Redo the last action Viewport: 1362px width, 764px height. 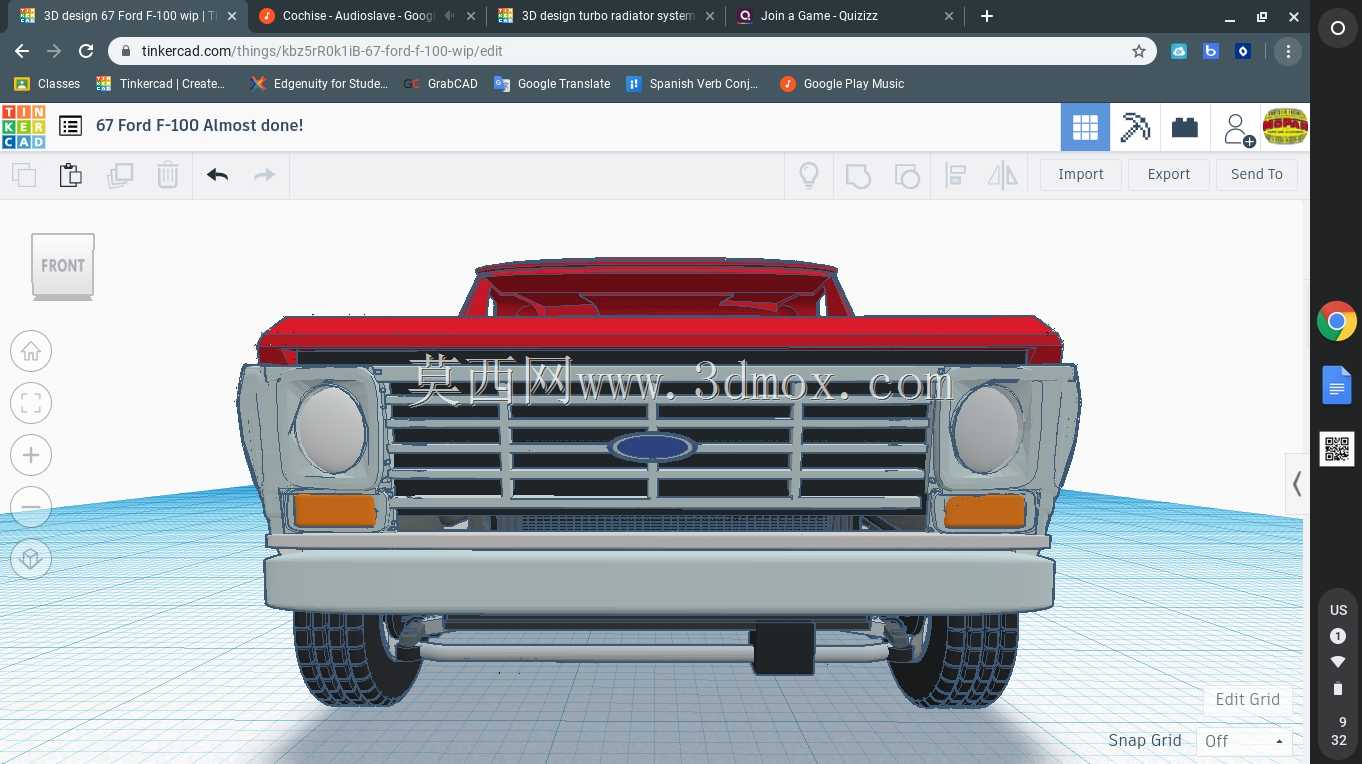(x=264, y=175)
